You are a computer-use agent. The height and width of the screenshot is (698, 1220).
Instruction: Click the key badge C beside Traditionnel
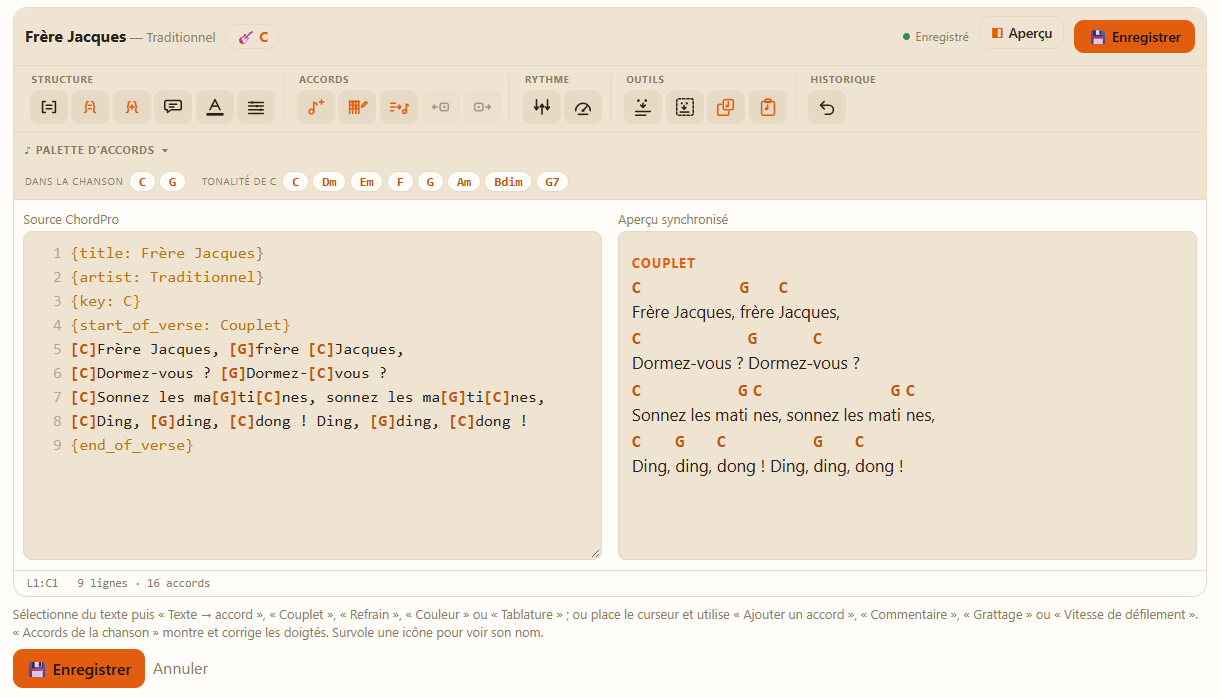252,37
